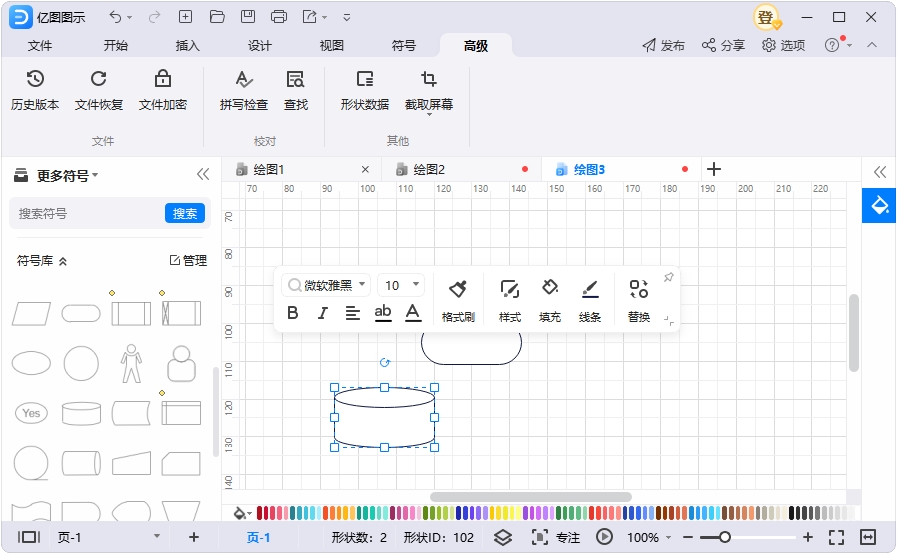897x554 pixels.
Task: Click the 文件加密 lock icon
Action: (x=163, y=78)
